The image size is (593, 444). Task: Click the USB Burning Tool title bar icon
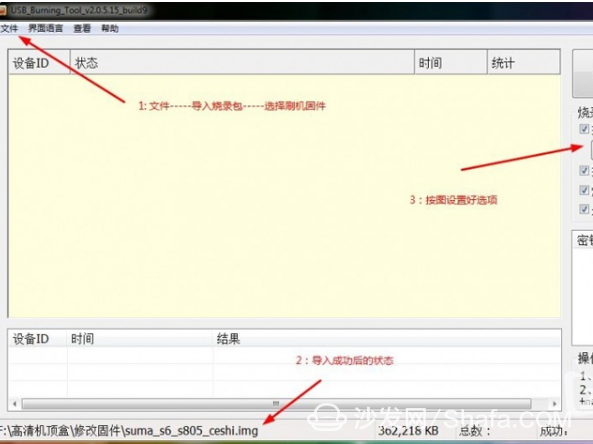point(3,10)
